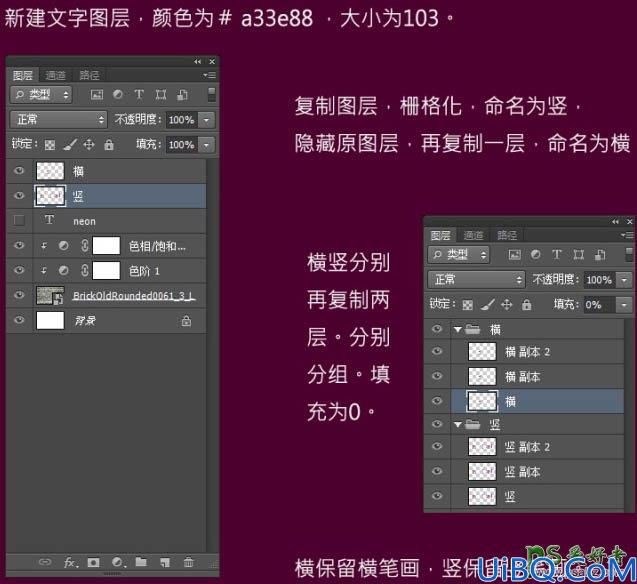Screen dimensions: 637x584
Task: Click adjustment layer filter icon in left panel
Action: pyautogui.click(x=118, y=95)
